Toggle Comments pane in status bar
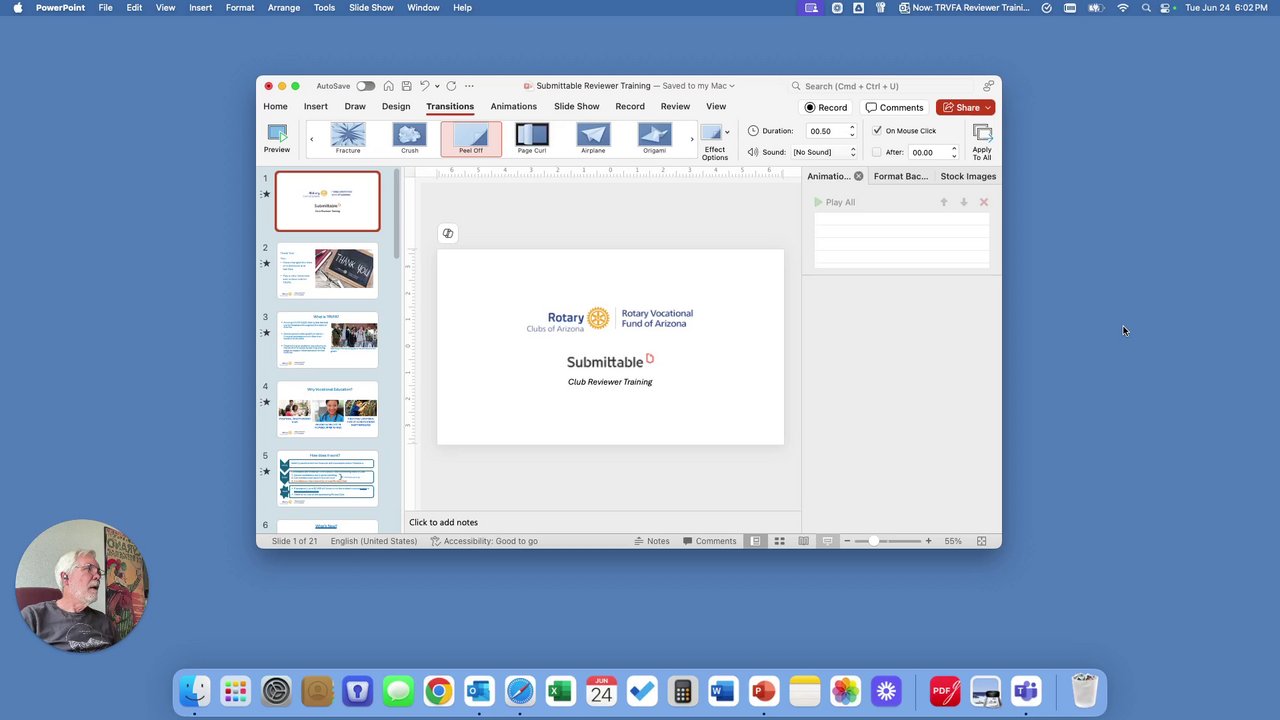Image resolution: width=1280 pixels, height=720 pixels. [710, 541]
